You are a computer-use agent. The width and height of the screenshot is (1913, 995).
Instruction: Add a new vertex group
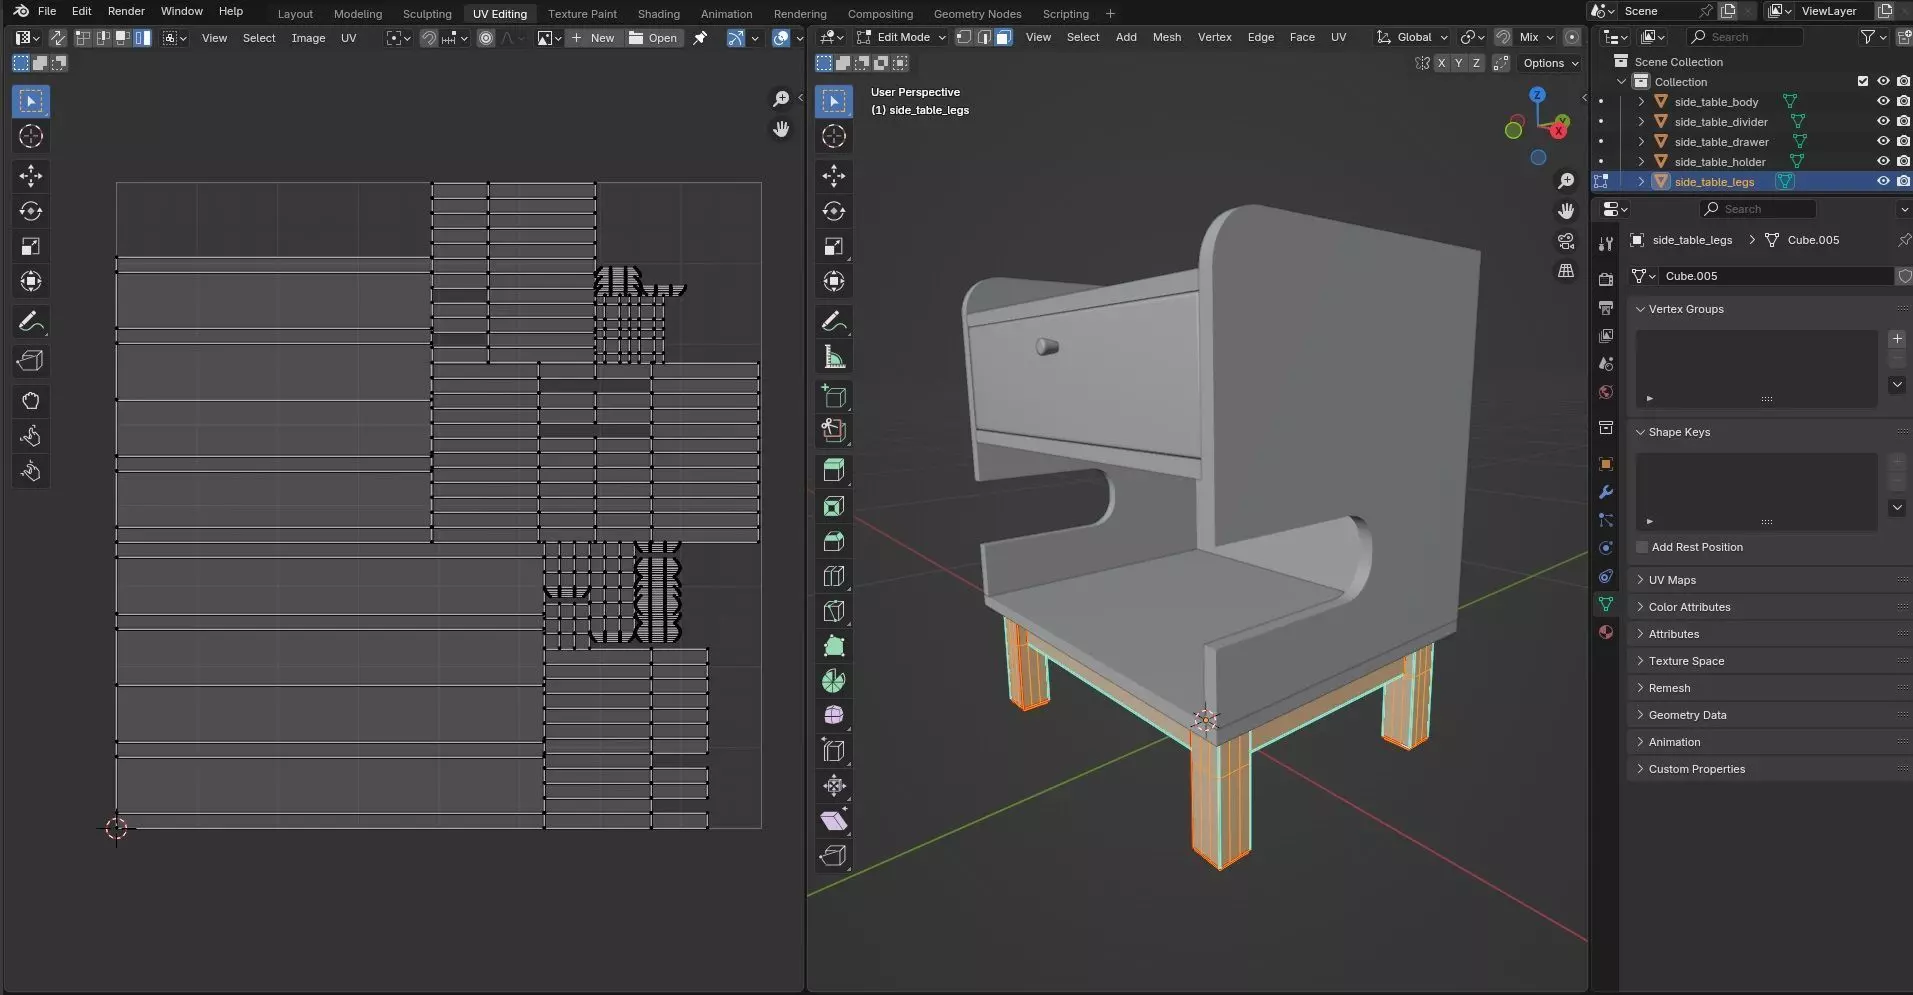click(x=1897, y=339)
